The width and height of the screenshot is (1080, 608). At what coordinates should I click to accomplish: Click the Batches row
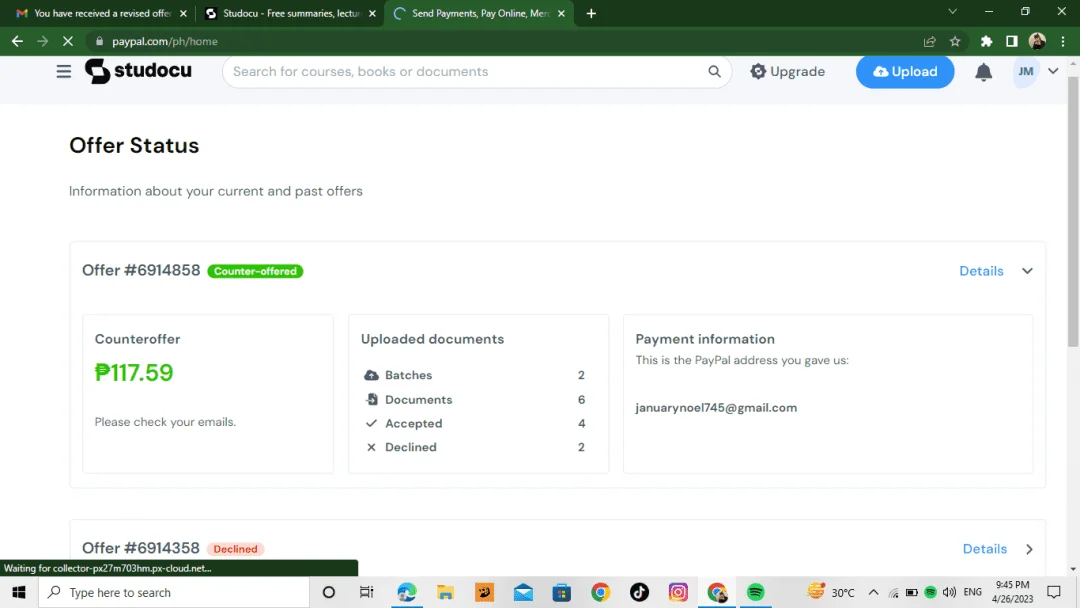(475, 375)
